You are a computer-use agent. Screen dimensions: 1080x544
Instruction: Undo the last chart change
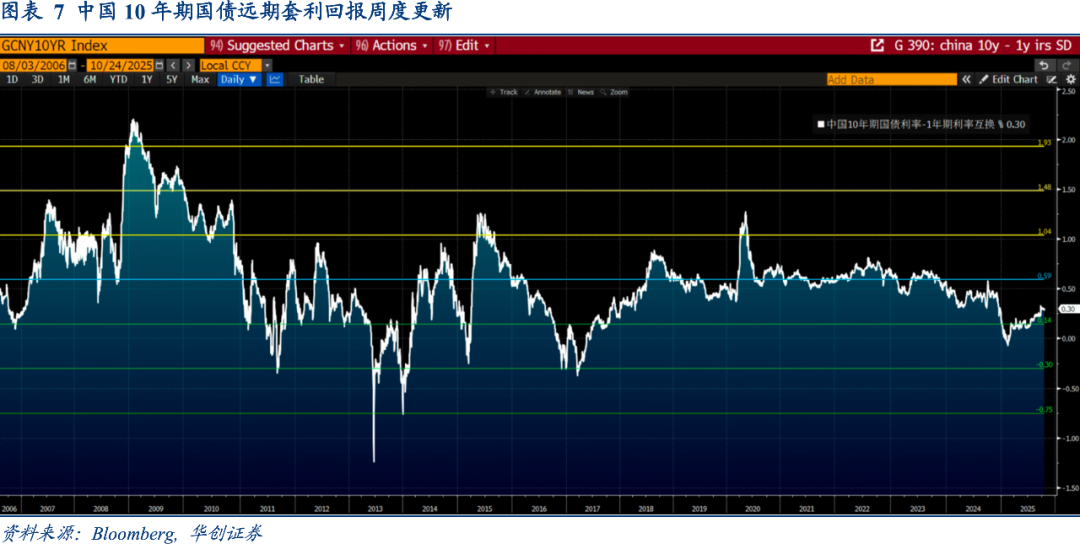pyautogui.click(x=1045, y=65)
